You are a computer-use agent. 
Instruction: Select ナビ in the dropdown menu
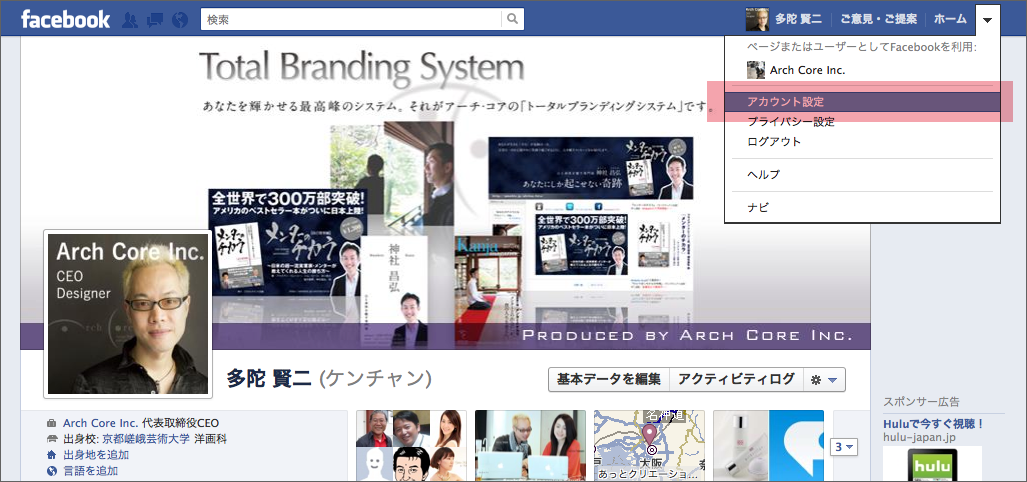pos(863,208)
